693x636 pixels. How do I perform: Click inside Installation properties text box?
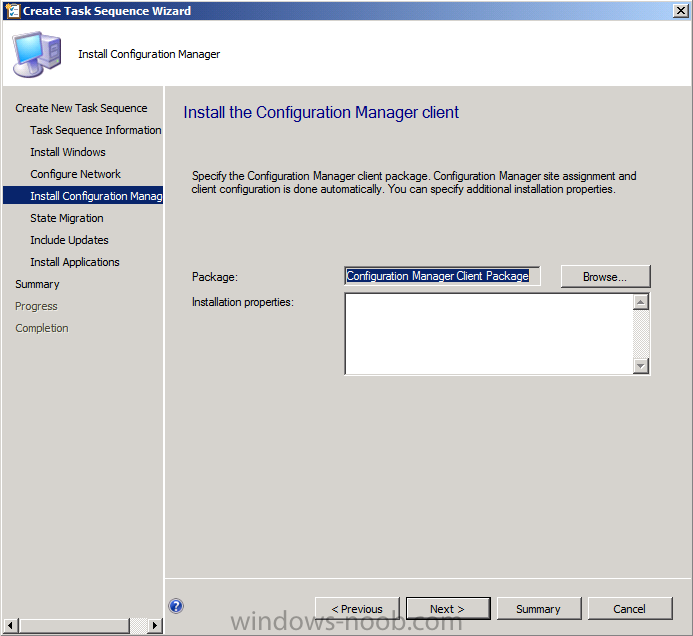tap(488, 334)
